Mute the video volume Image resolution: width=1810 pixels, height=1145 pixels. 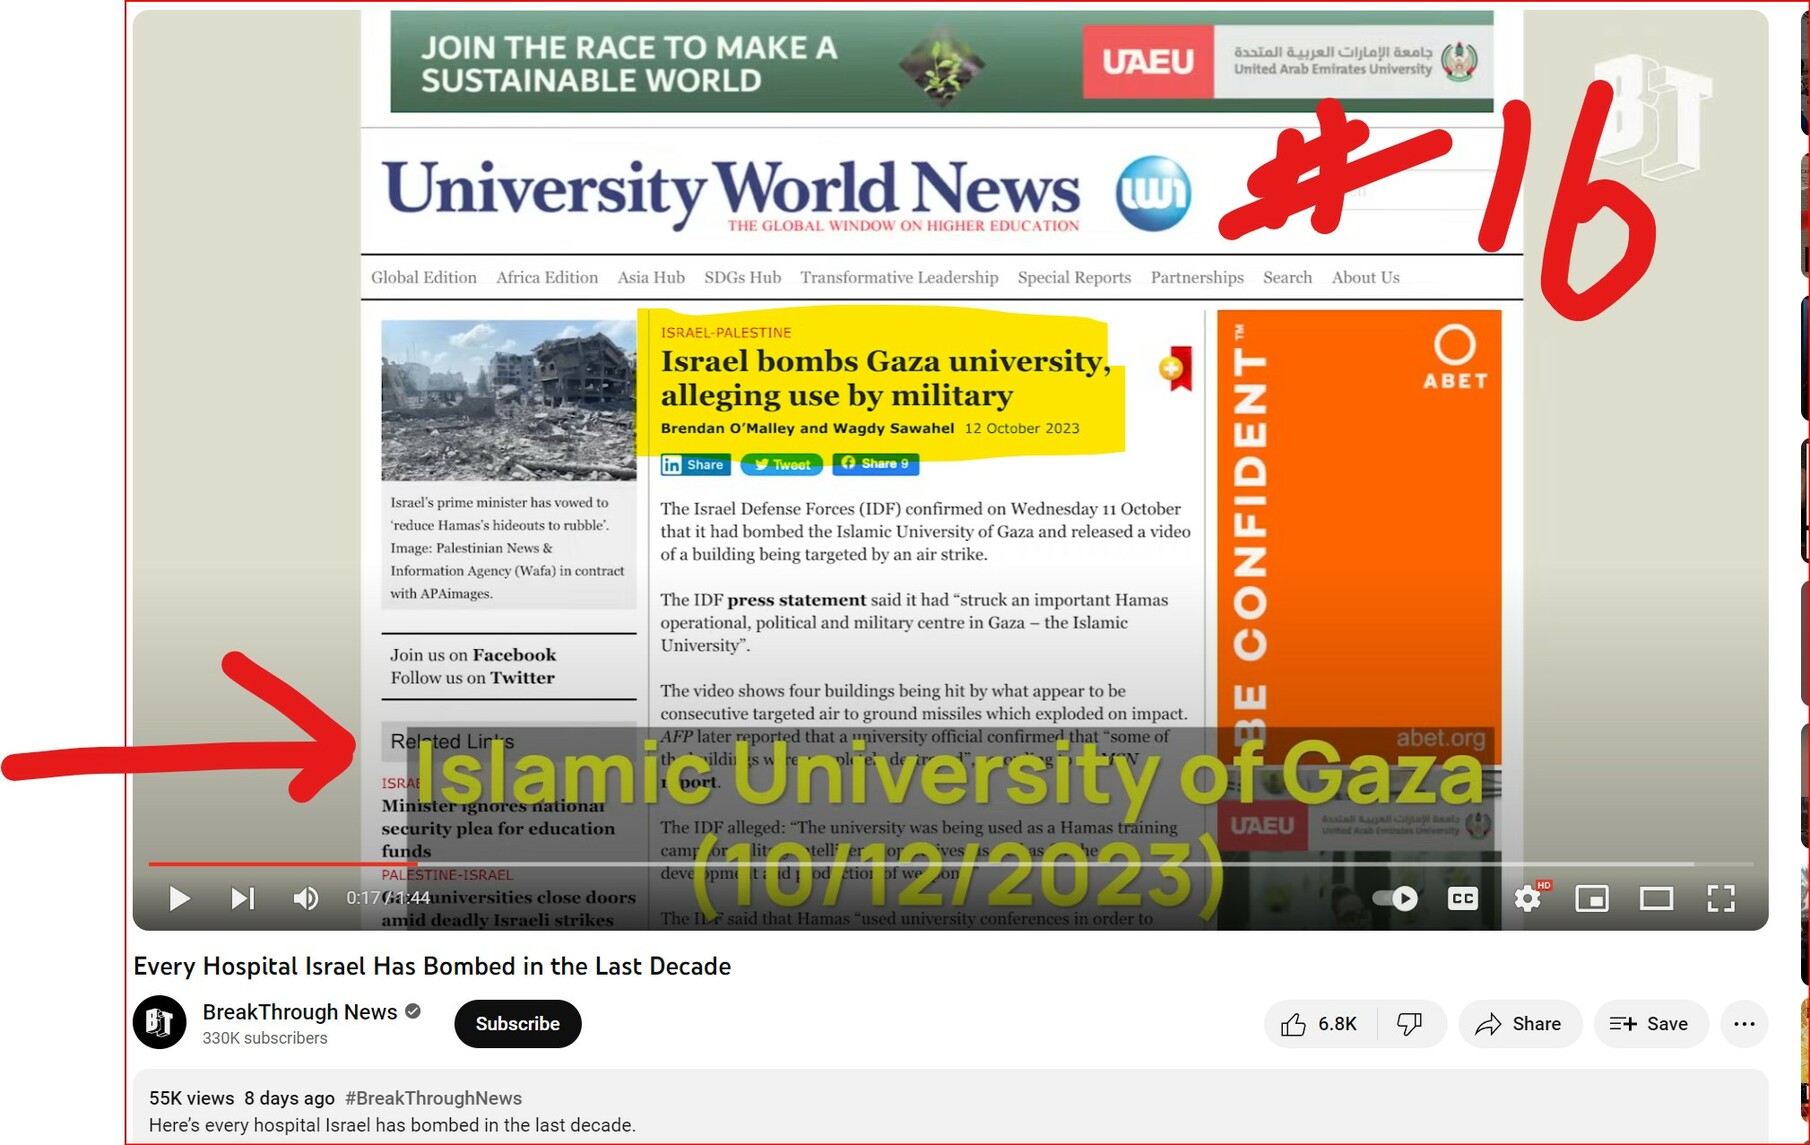306,898
